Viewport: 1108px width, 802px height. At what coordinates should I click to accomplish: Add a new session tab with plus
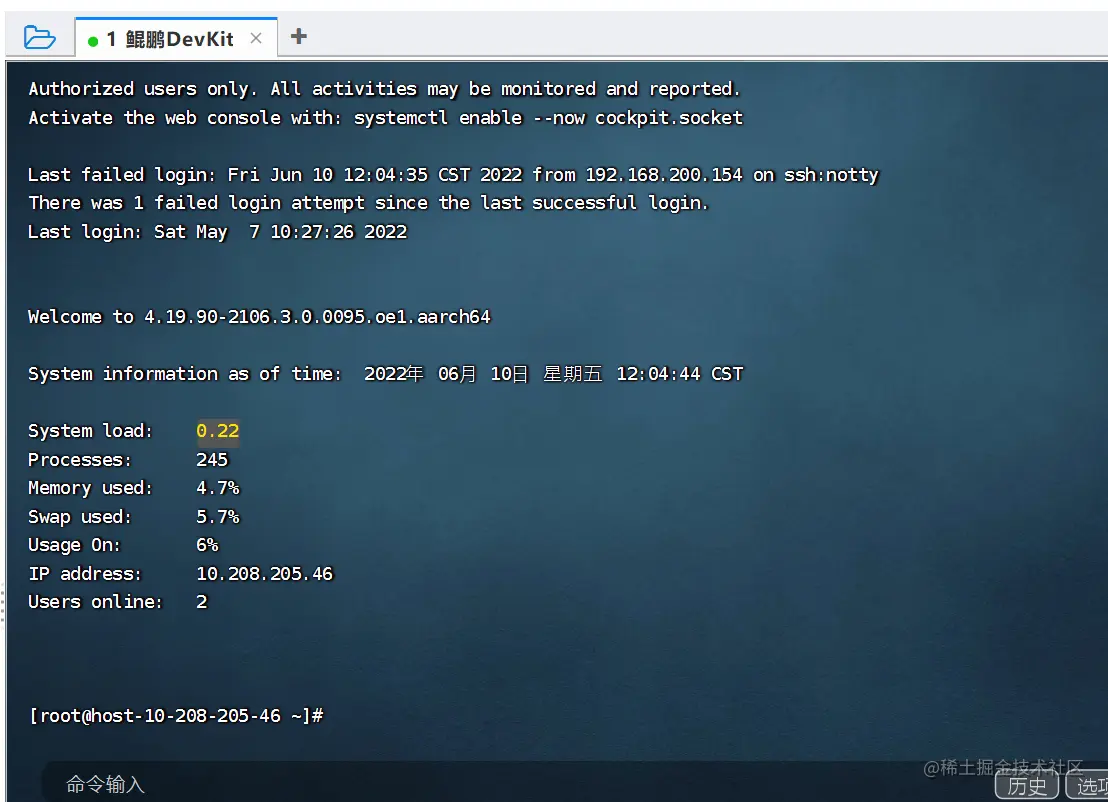coord(299,36)
